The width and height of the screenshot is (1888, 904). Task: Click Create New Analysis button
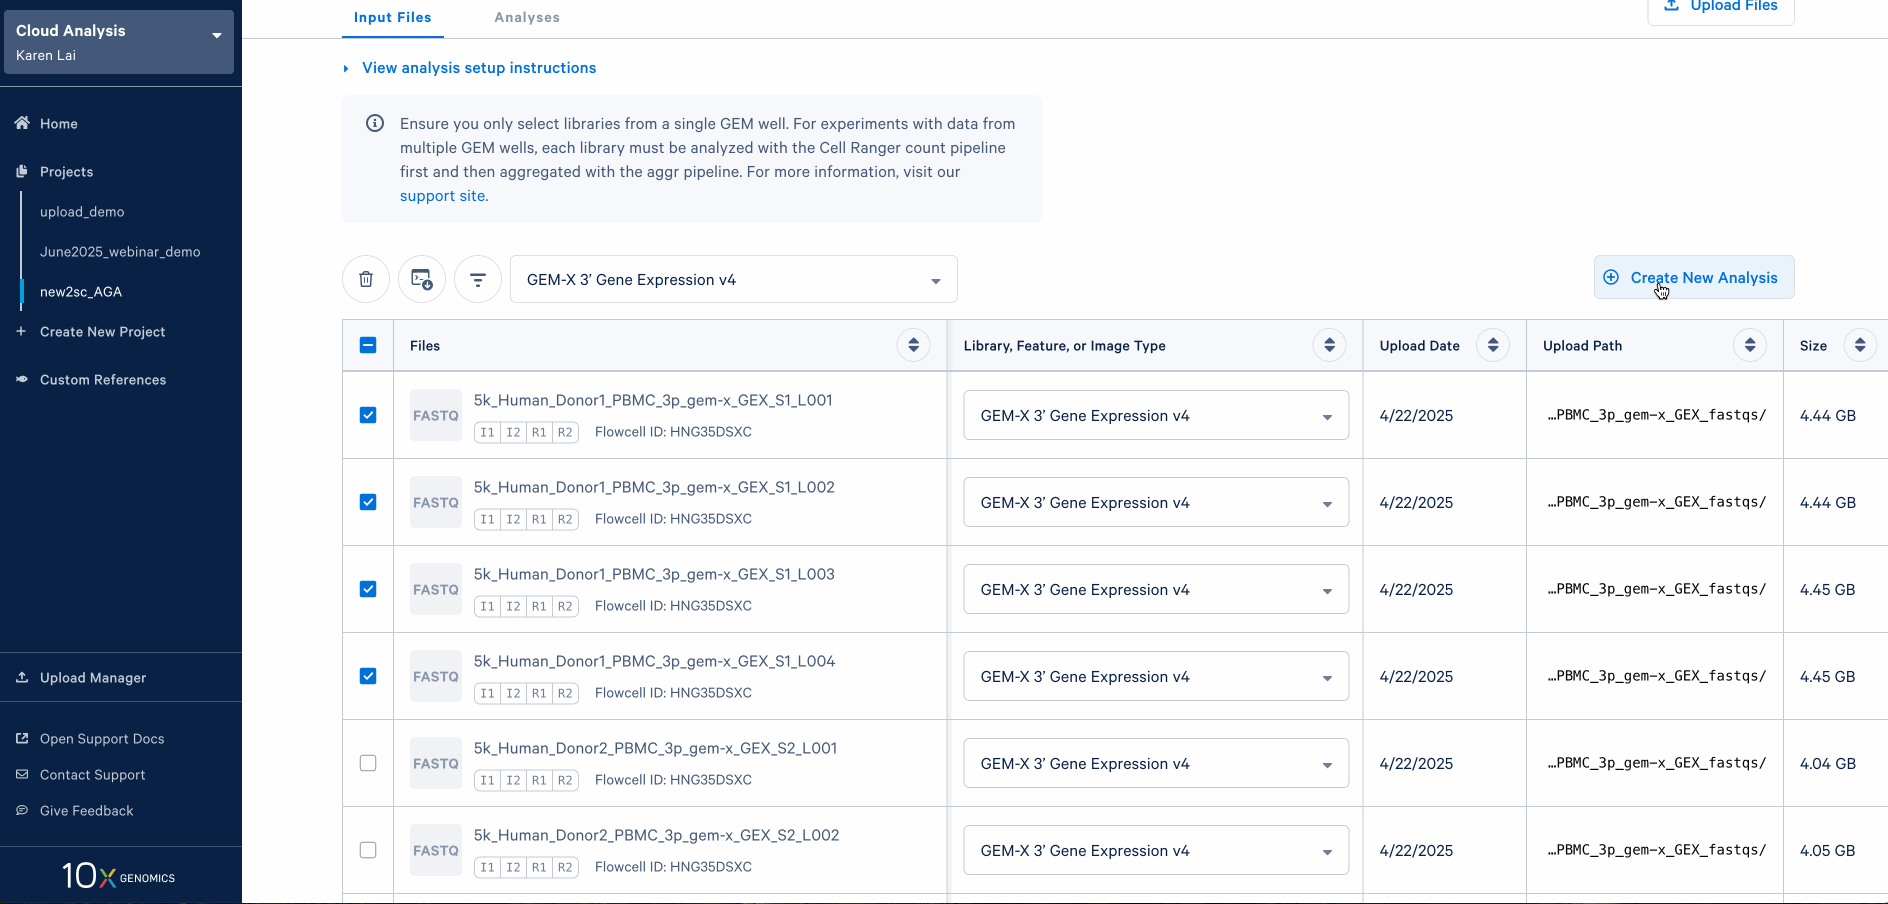(1693, 278)
